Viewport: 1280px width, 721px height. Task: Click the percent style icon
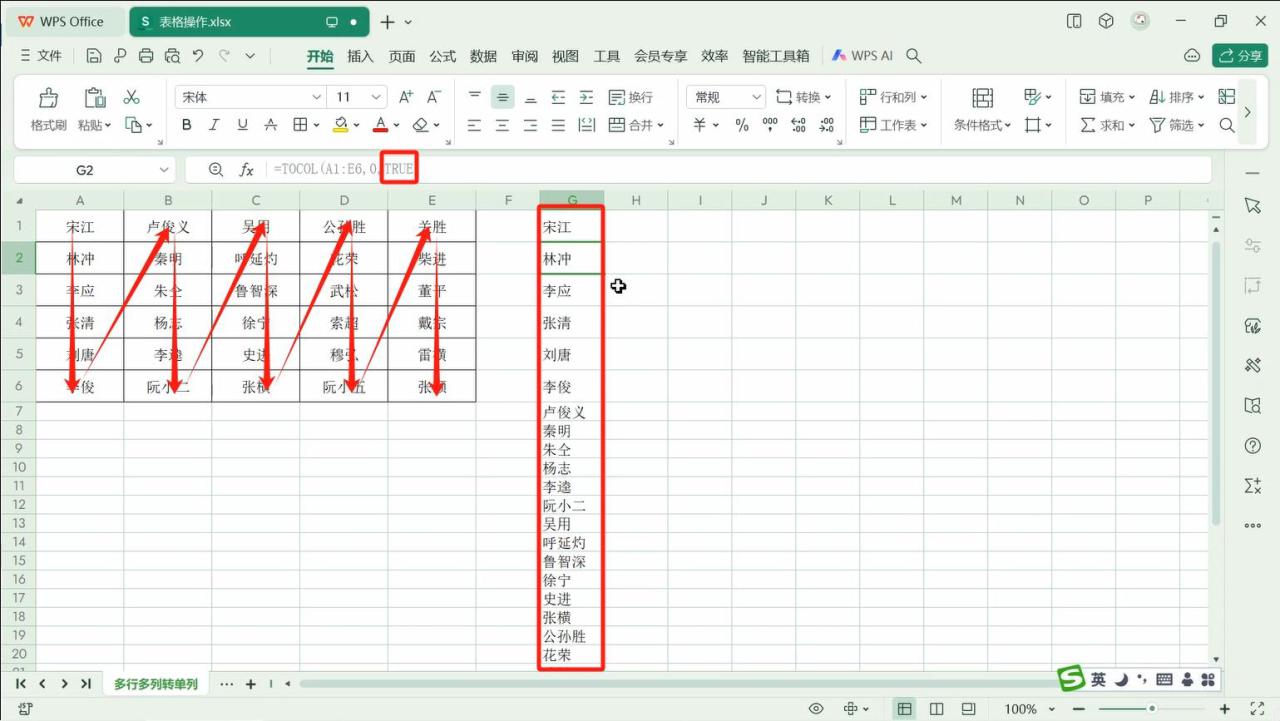coord(742,125)
